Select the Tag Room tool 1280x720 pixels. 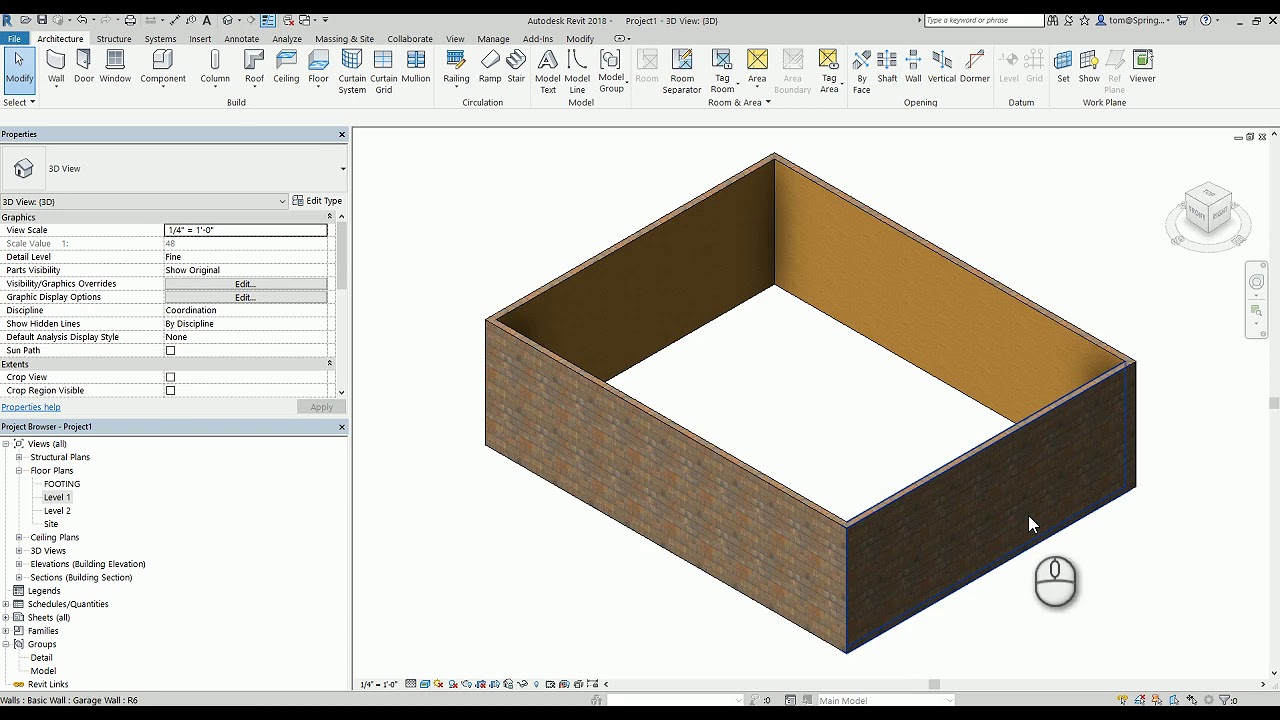coord(722,72)
